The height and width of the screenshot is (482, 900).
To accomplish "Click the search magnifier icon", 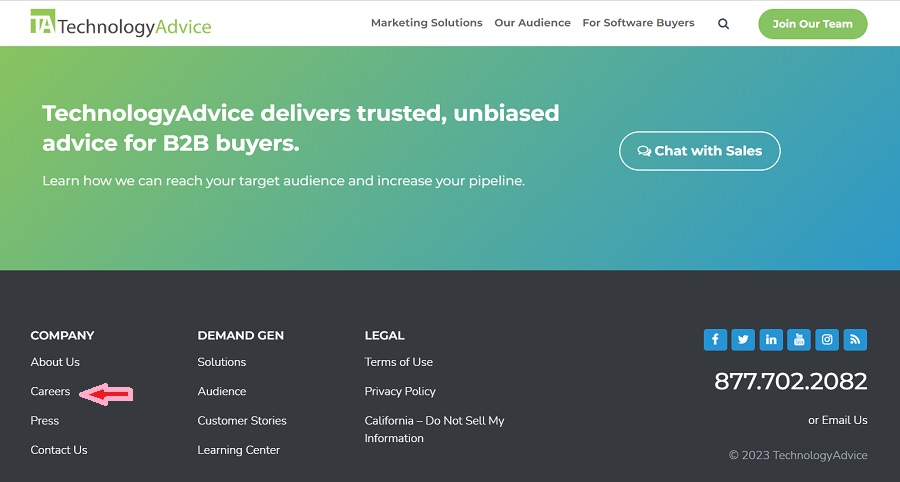I will pos(723,24).
